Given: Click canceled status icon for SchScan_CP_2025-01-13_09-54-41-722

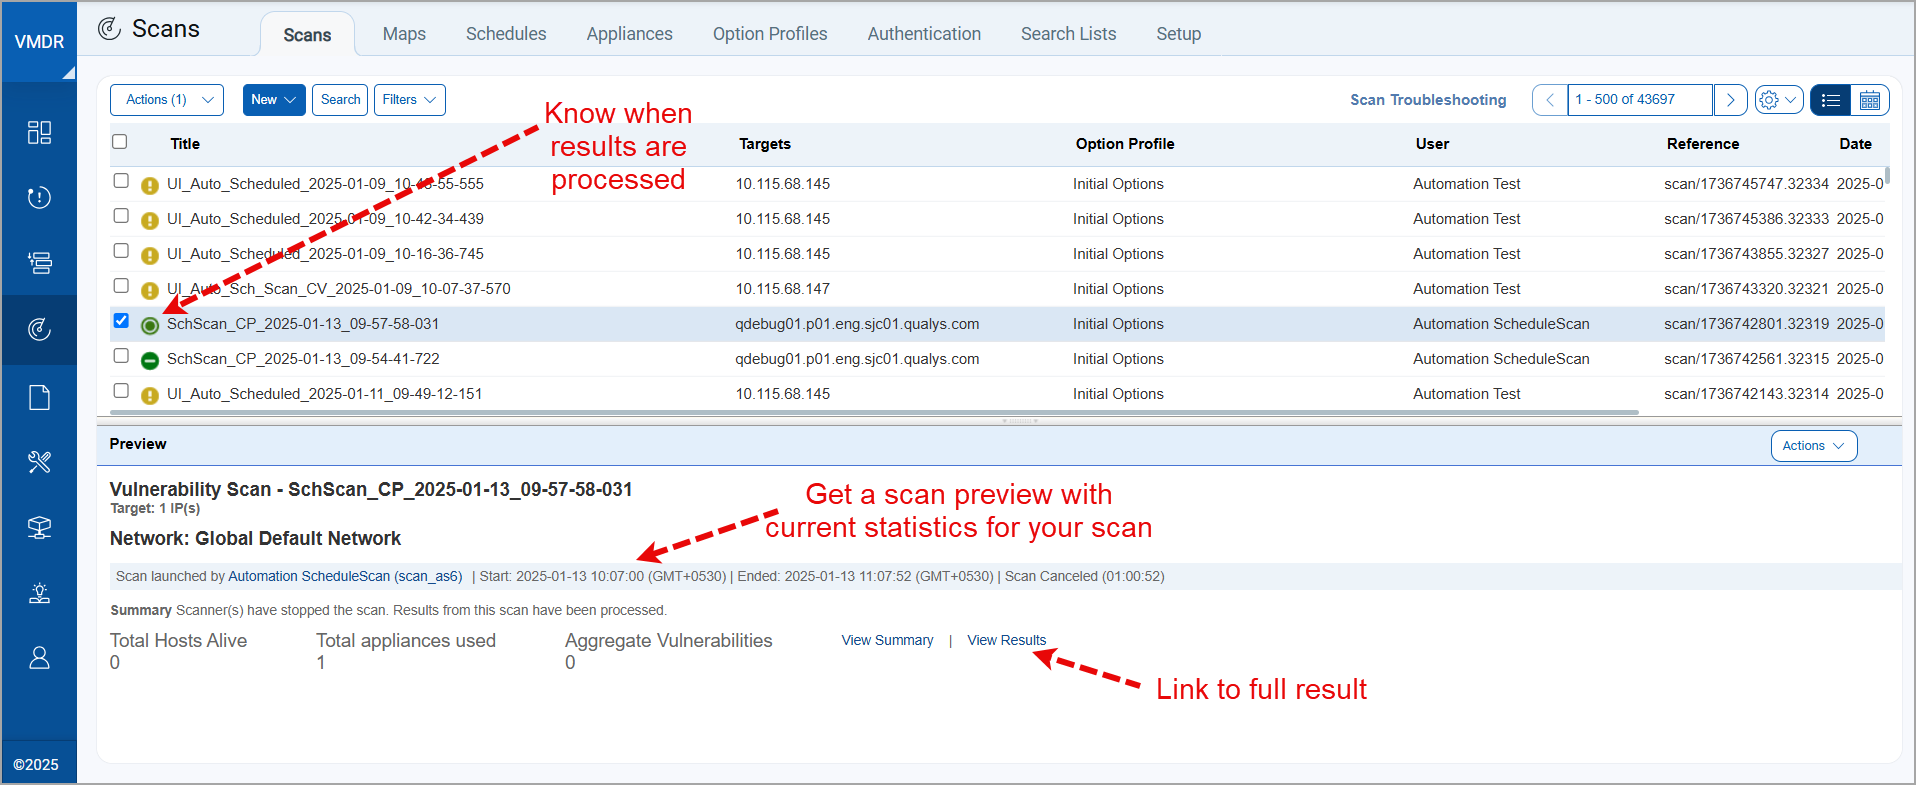Looking at the screenshot, I should coord(150,360).
